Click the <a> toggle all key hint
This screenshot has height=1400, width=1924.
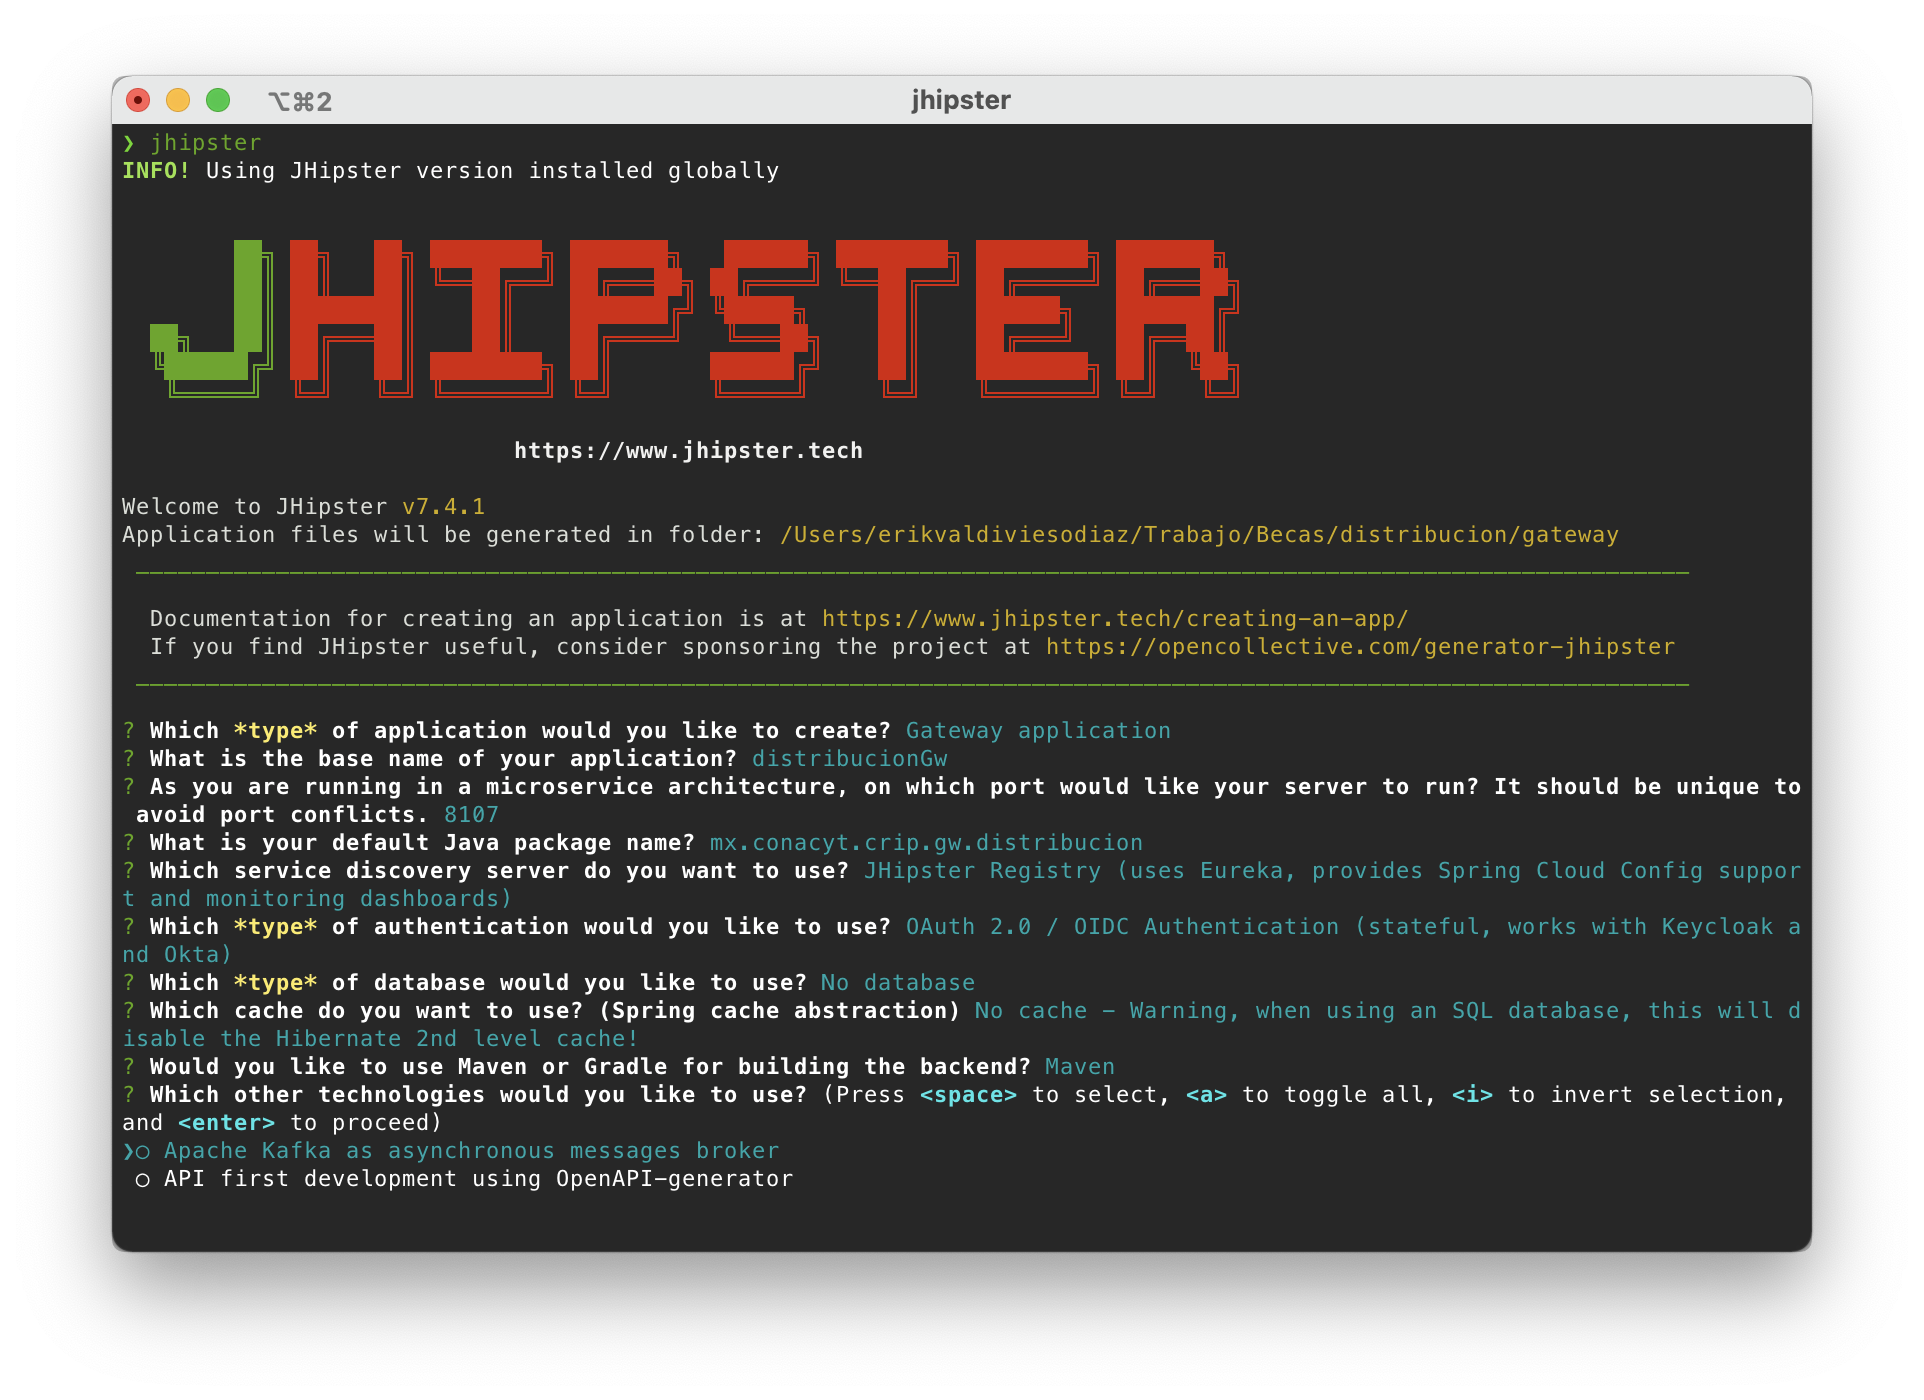1206,1095
